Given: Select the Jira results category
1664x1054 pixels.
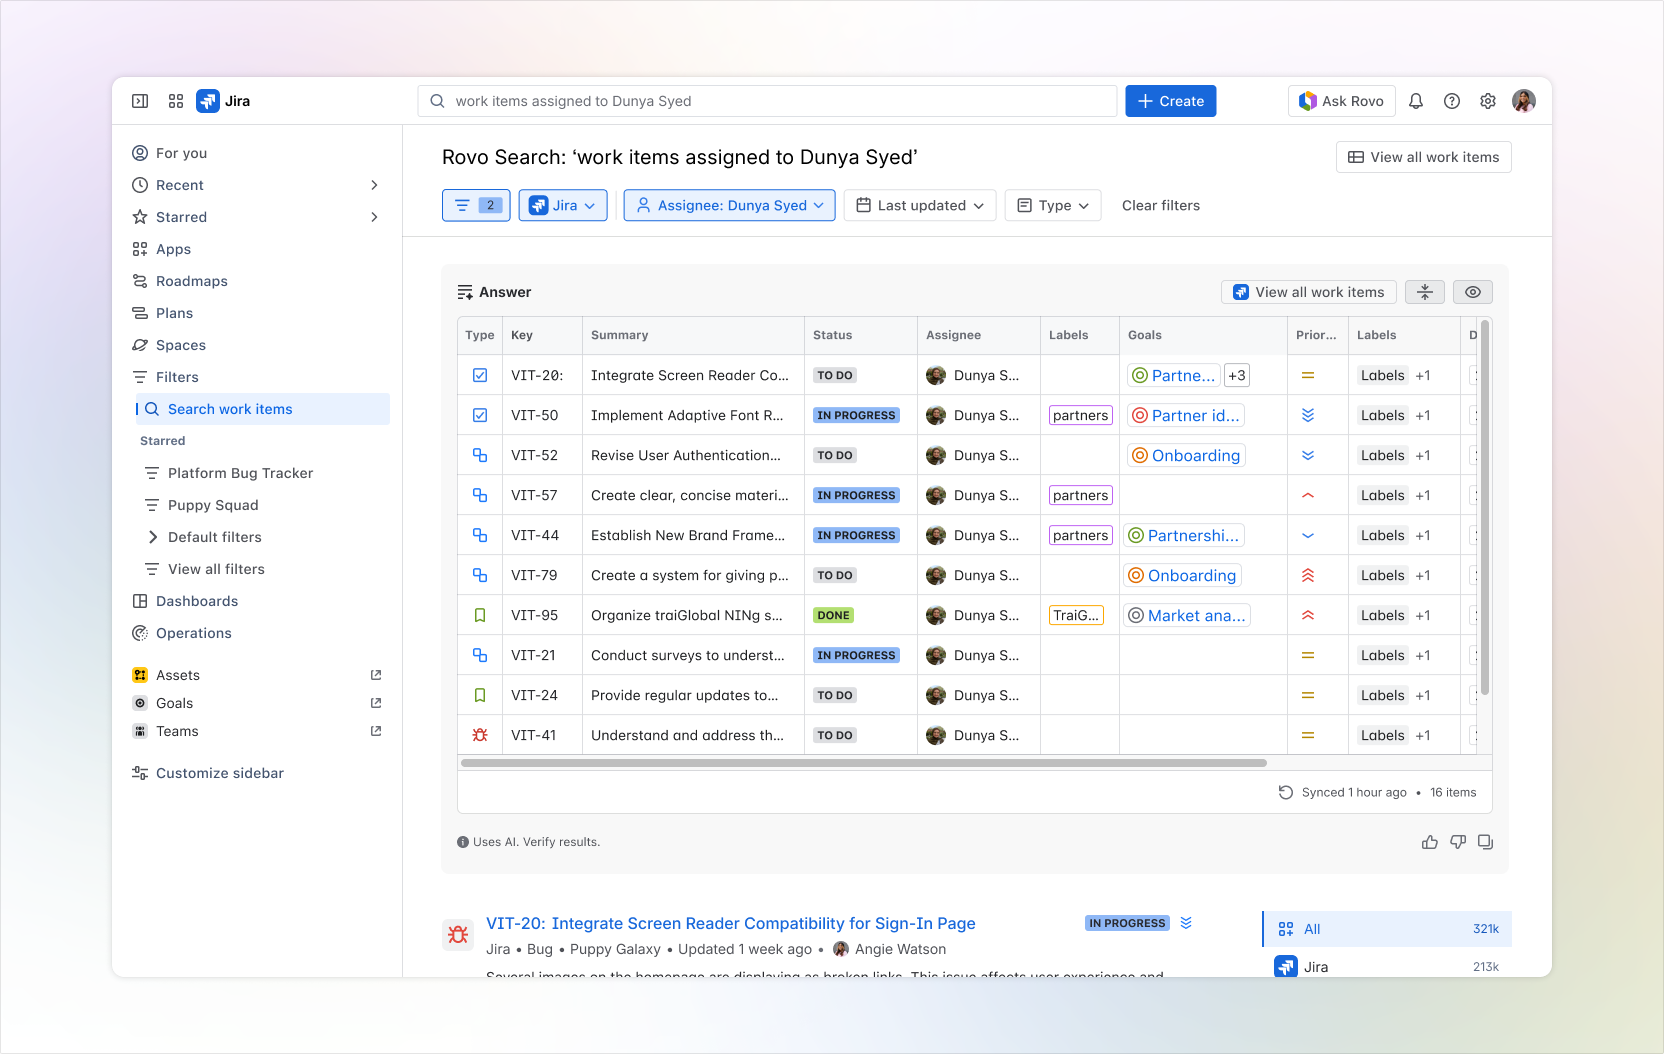Looking at the screenshot, I should [1388, 965].
